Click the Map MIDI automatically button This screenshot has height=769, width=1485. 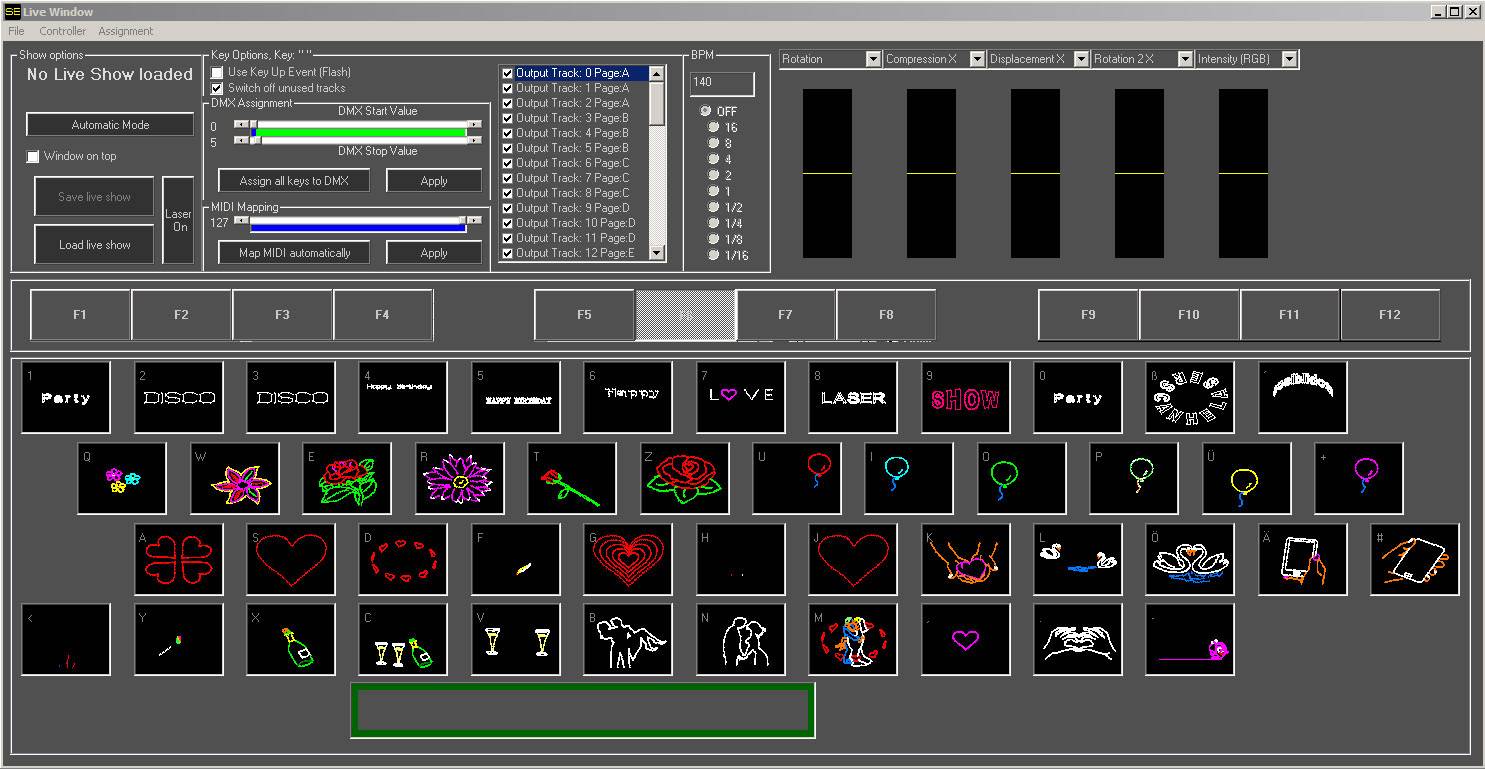(294, 252)
